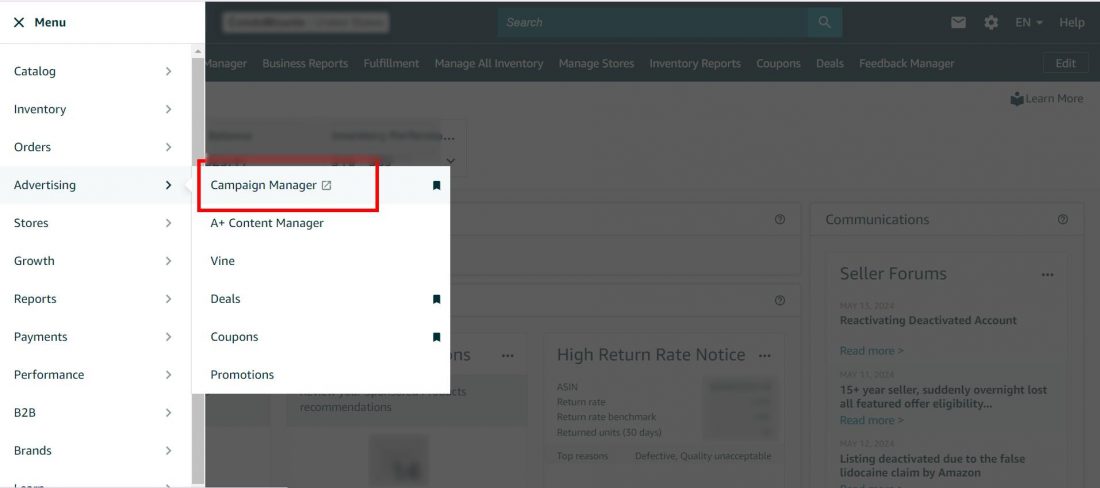
Task: Open Reactivating Deactivated Account forum post
Action: (x=928, y=320)
